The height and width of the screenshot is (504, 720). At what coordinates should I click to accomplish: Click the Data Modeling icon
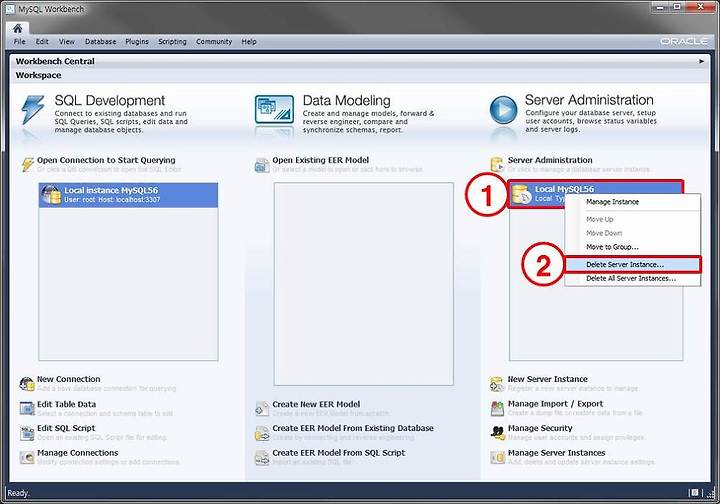274,109
